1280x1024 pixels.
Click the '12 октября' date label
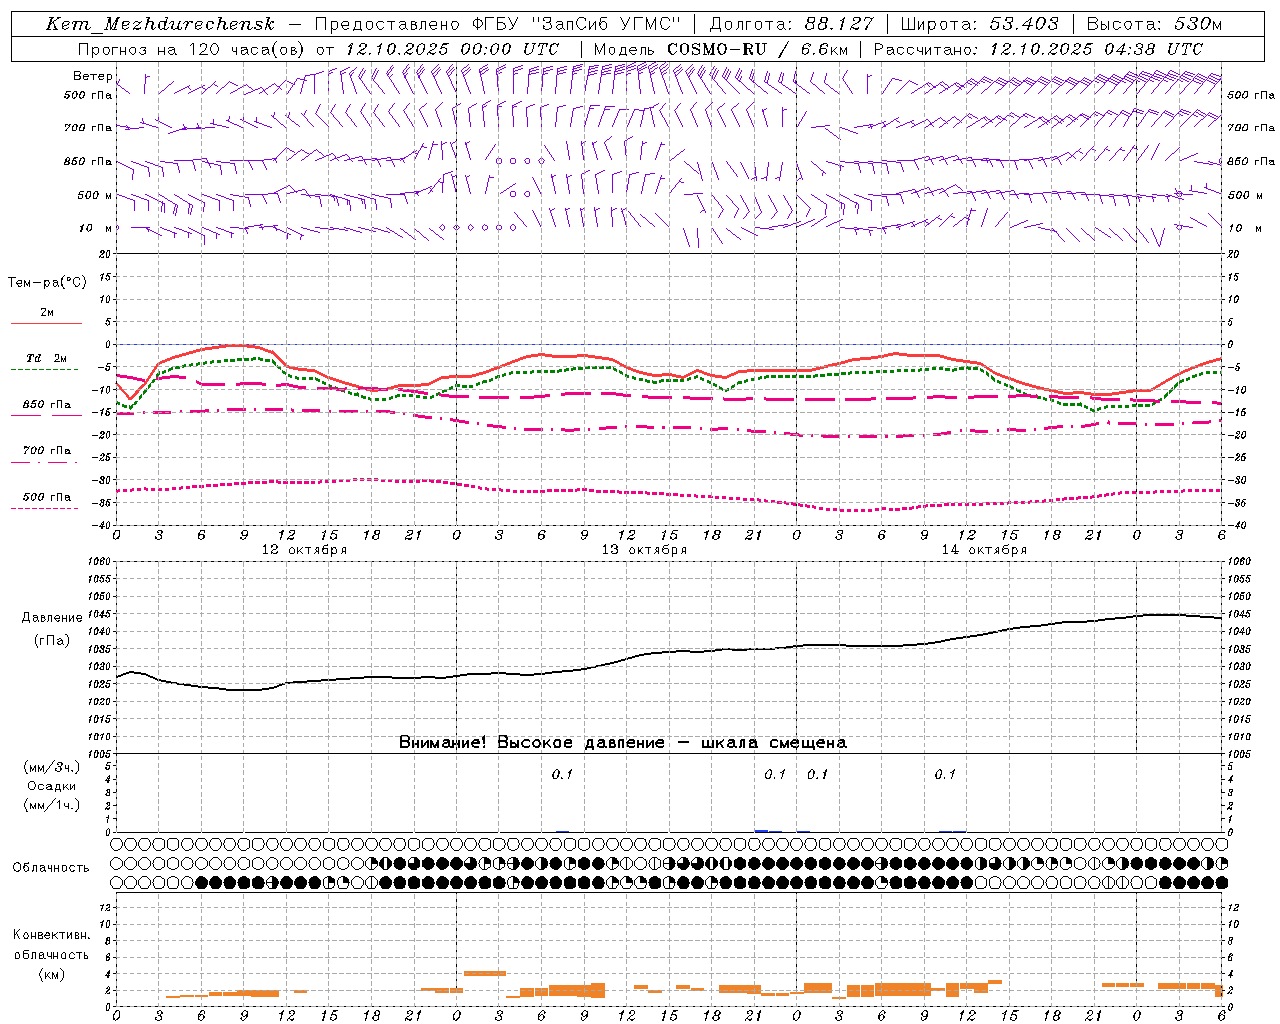coord(304,550)
